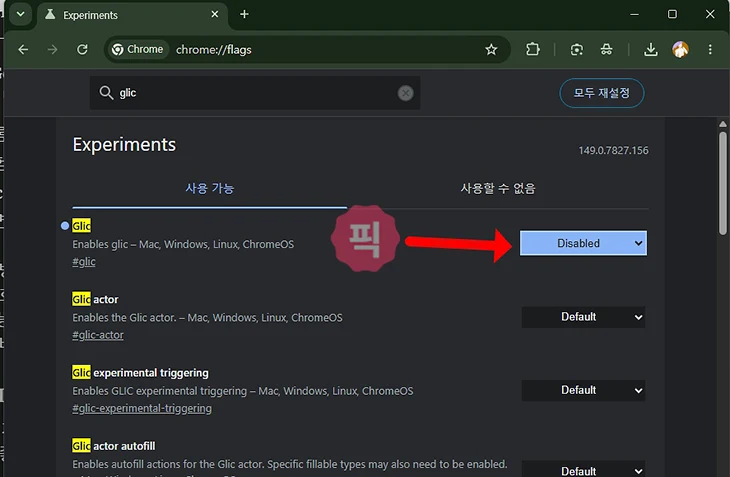
Task: Maximize the Chrome window
Action: click(672, 14)
